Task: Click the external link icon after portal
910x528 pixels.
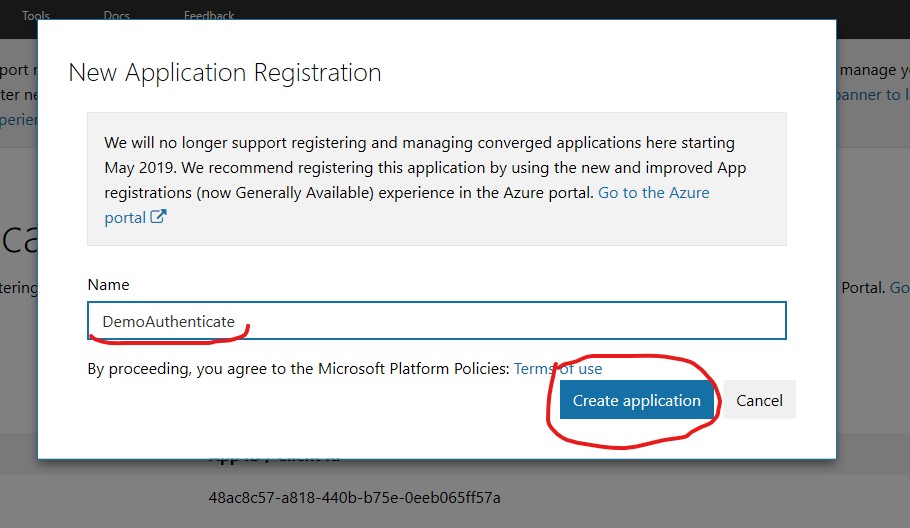Action: pos(158,217)
